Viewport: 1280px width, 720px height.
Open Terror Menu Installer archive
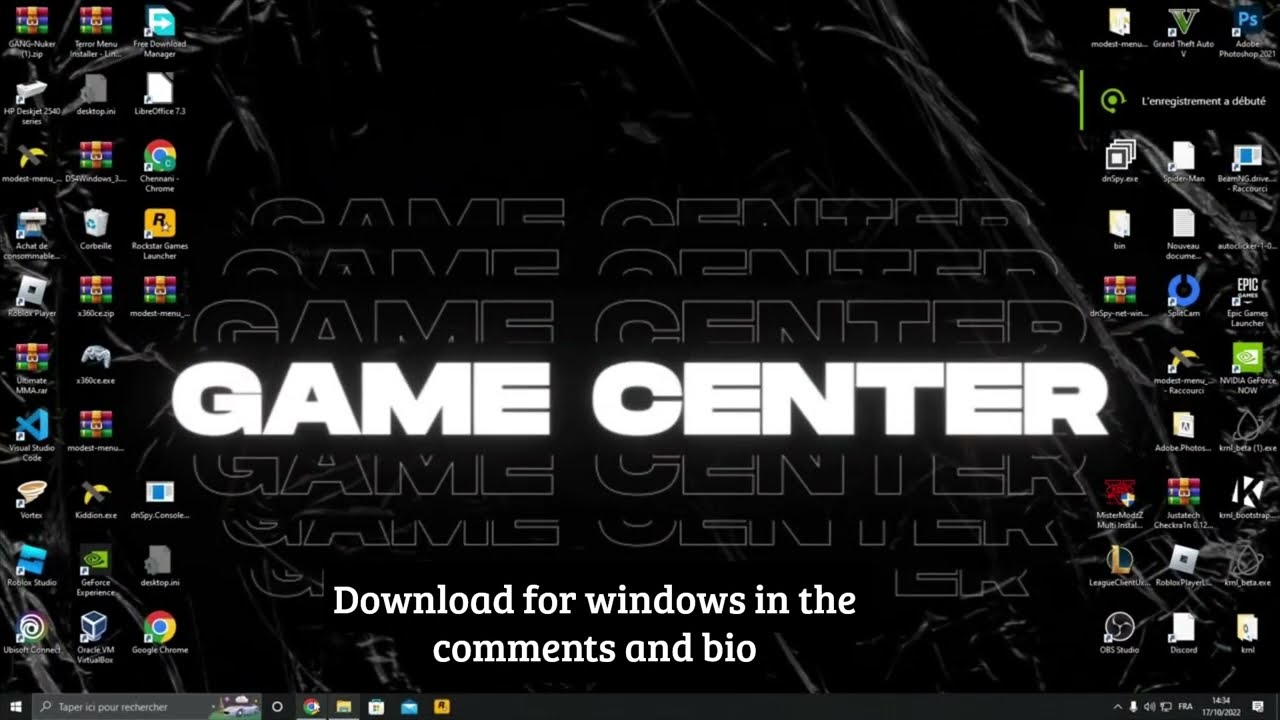point(96,32)
